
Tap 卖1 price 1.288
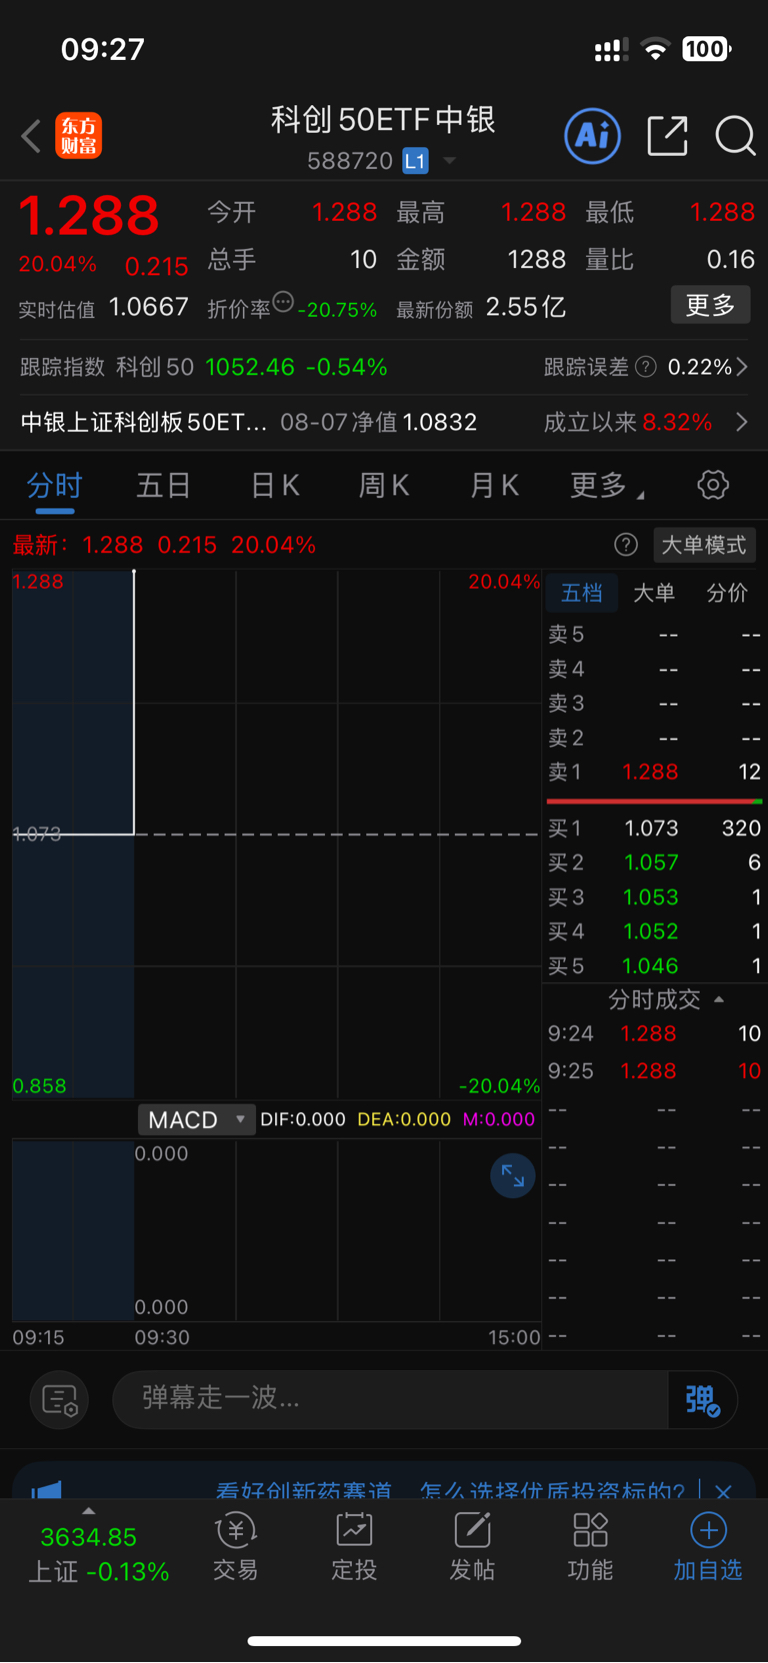pos(650,772)
